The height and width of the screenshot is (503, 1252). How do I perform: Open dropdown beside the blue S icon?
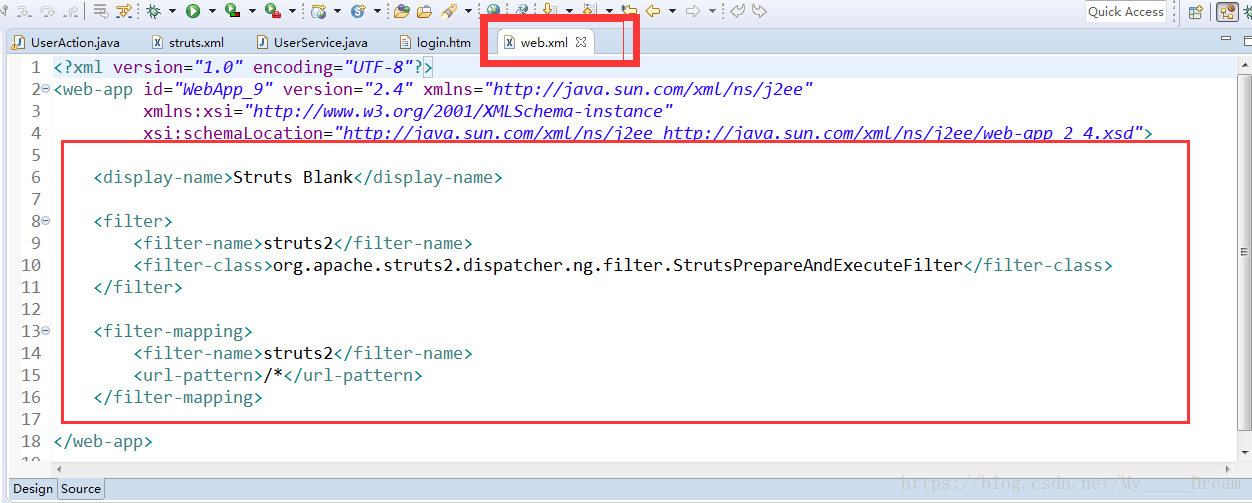(x=377, y=11)
